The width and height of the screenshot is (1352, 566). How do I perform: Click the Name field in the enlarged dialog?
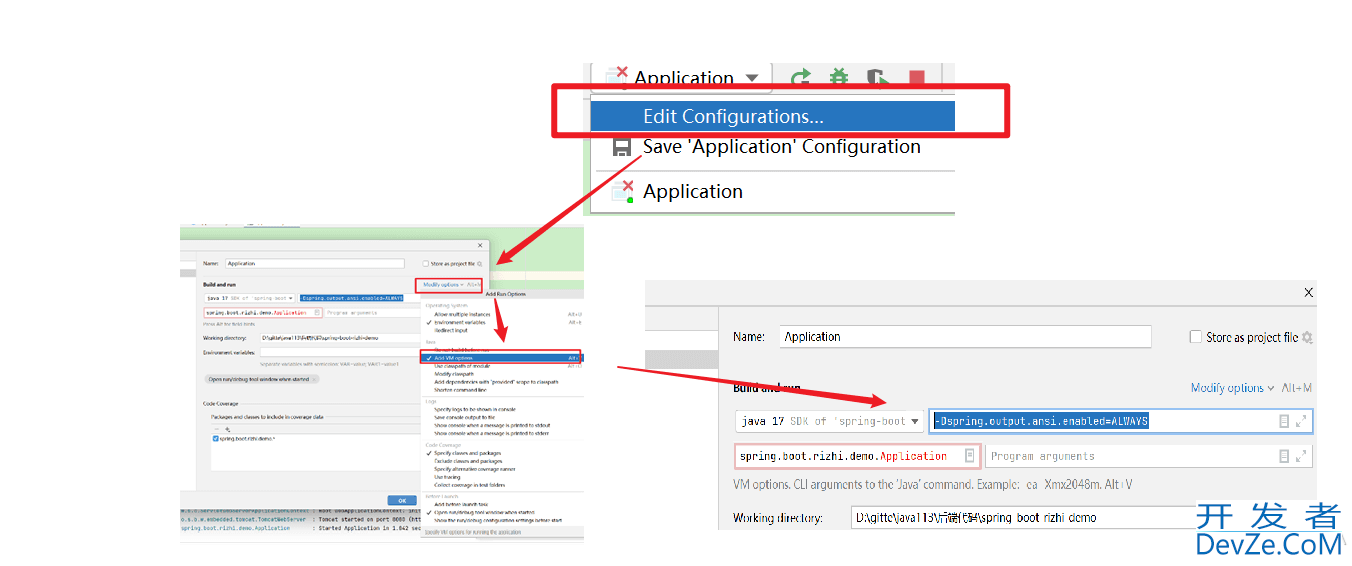(x=965, y=337)
